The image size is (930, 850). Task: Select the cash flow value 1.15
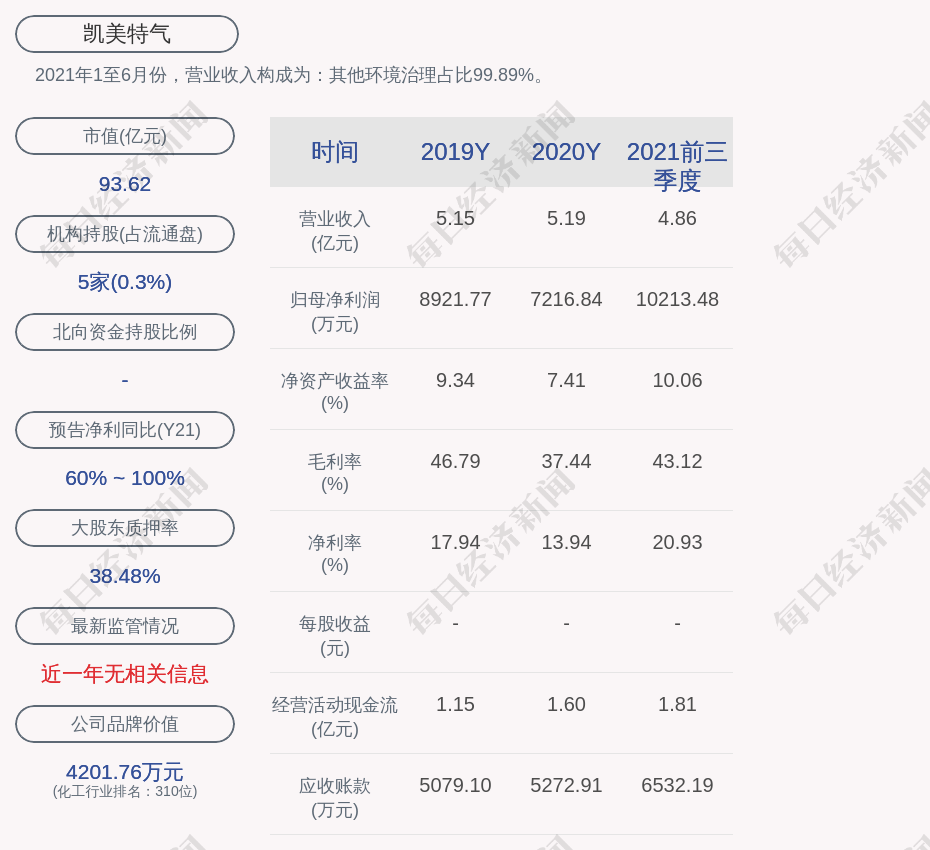coord(455,704)
